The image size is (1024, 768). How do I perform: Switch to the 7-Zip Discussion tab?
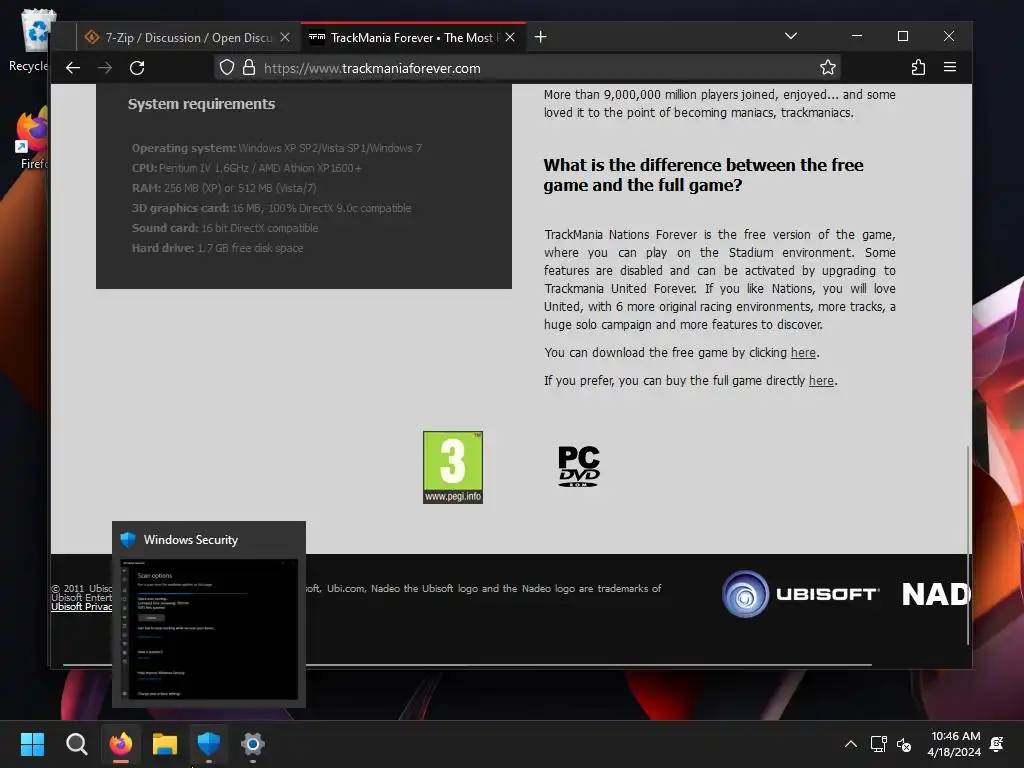point(188,37)
